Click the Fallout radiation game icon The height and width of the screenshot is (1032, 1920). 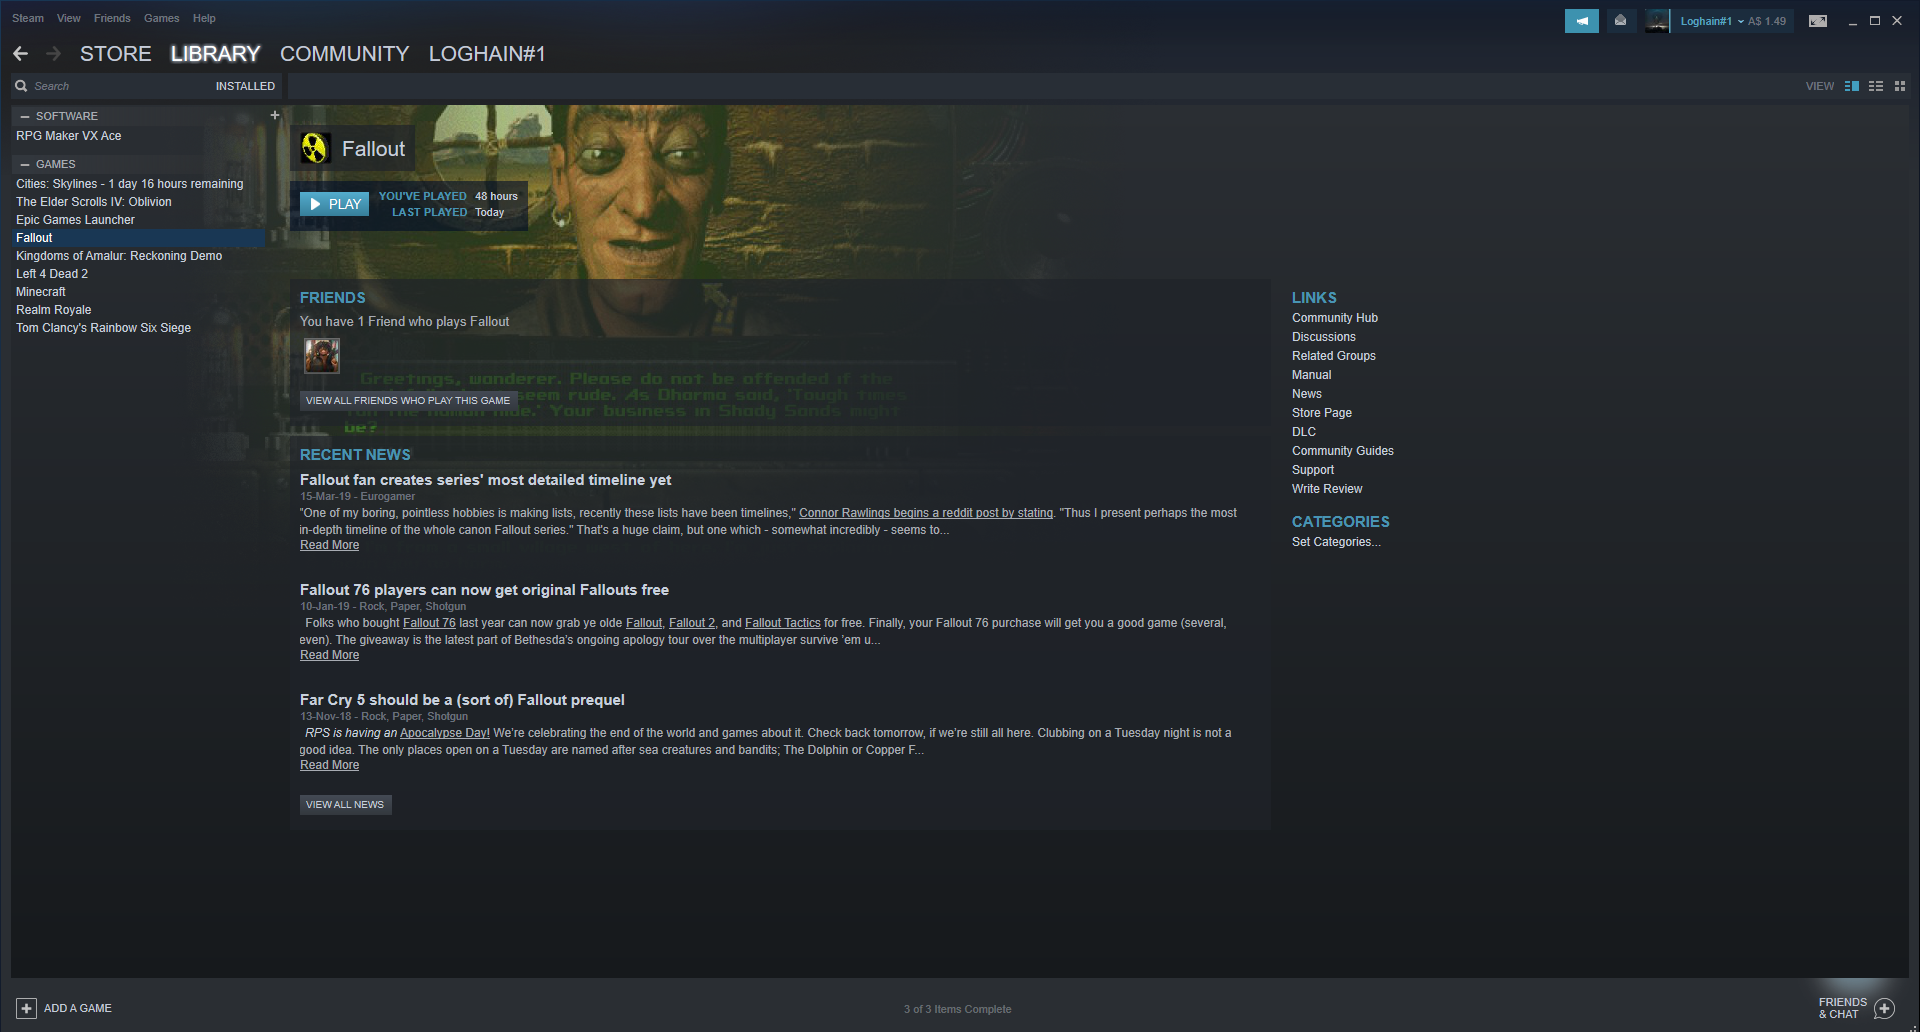pyautogui.click(x=315, y=149)
